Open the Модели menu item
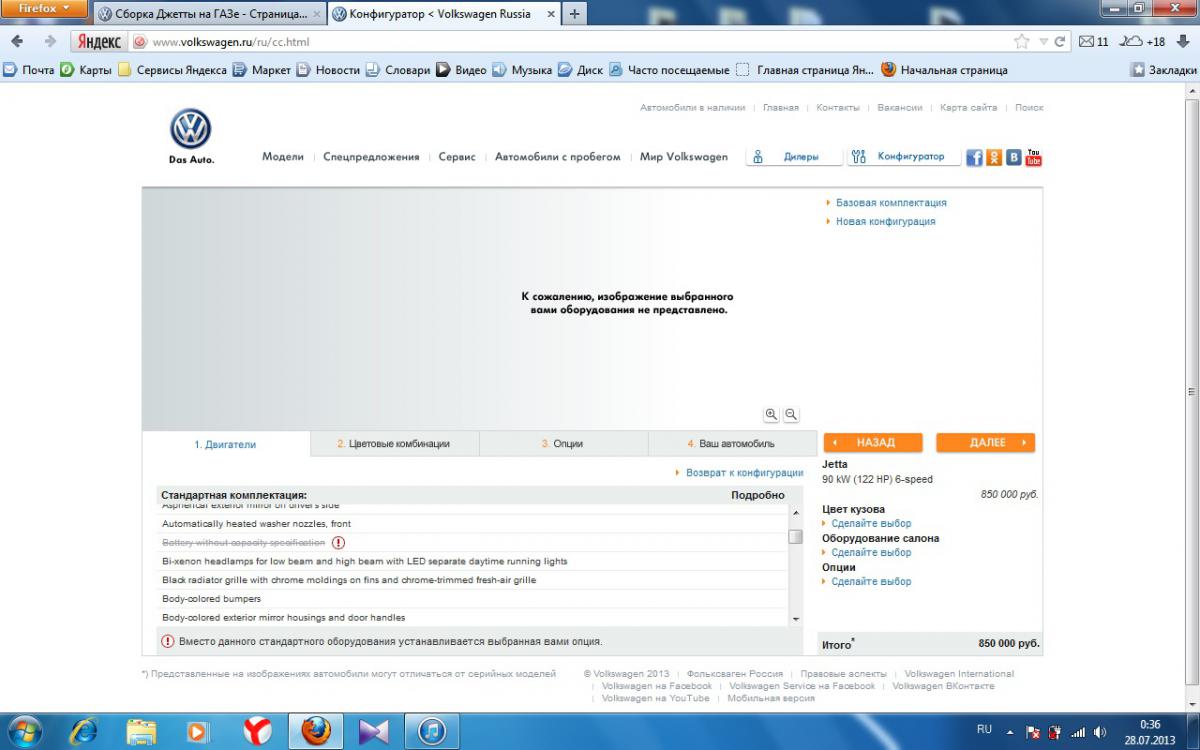Image resolution: width=1200 pixels, height=750 pixels. coord(283,157)
